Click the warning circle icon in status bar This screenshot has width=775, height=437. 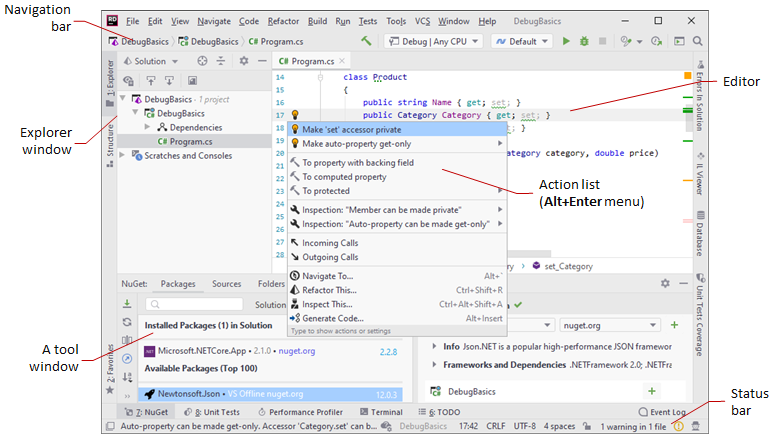click(679, 426)
